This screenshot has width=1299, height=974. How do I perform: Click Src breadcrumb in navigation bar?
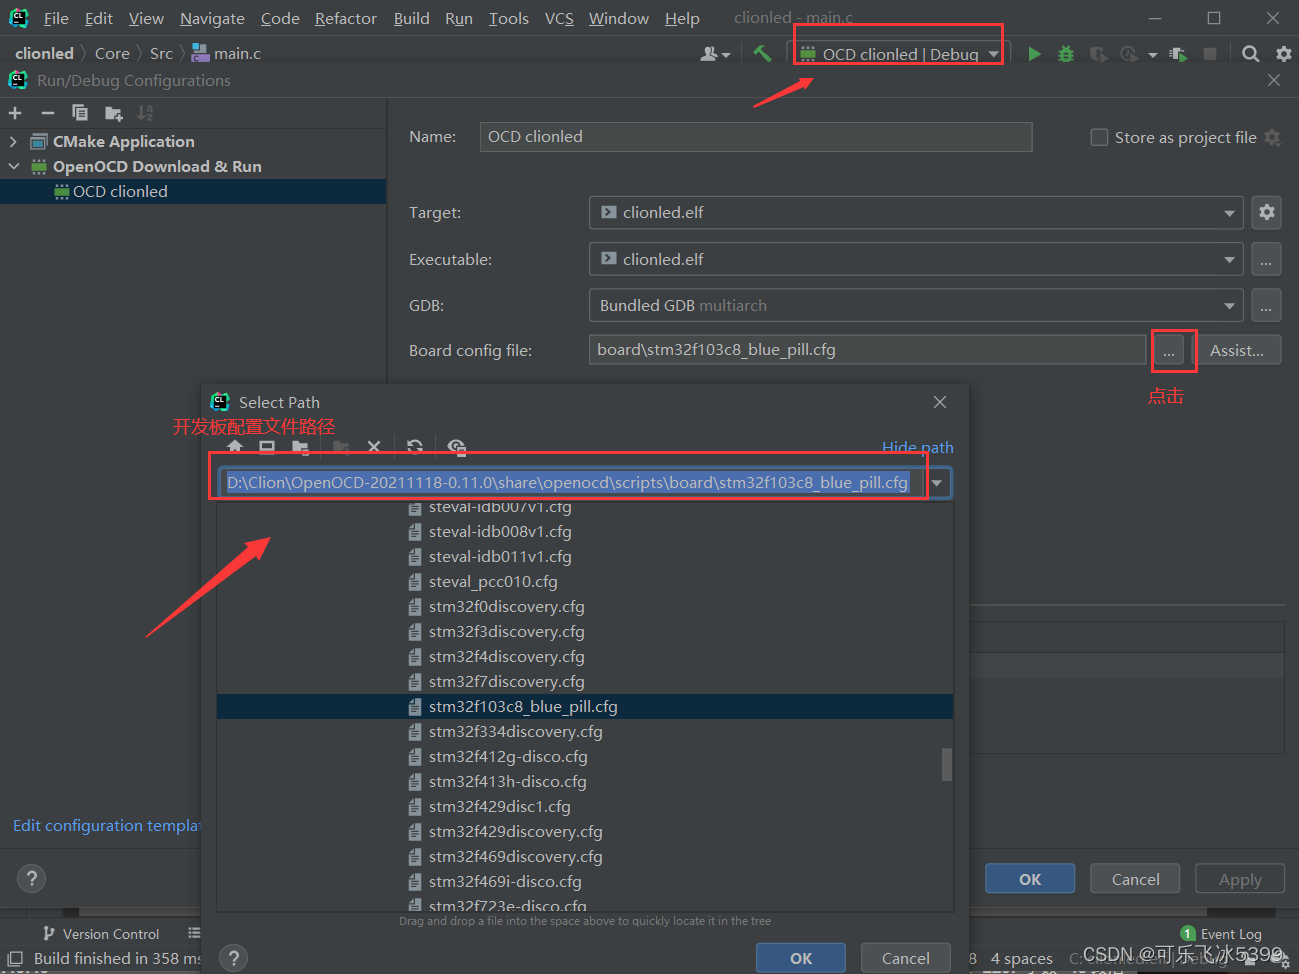(x=161, y=53)
